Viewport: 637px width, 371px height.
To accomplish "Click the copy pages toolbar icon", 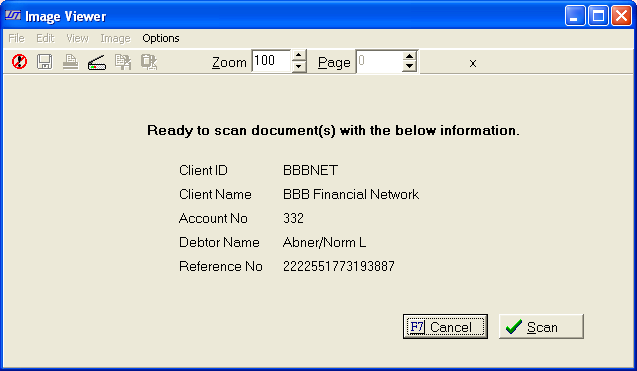I will 123,62.
